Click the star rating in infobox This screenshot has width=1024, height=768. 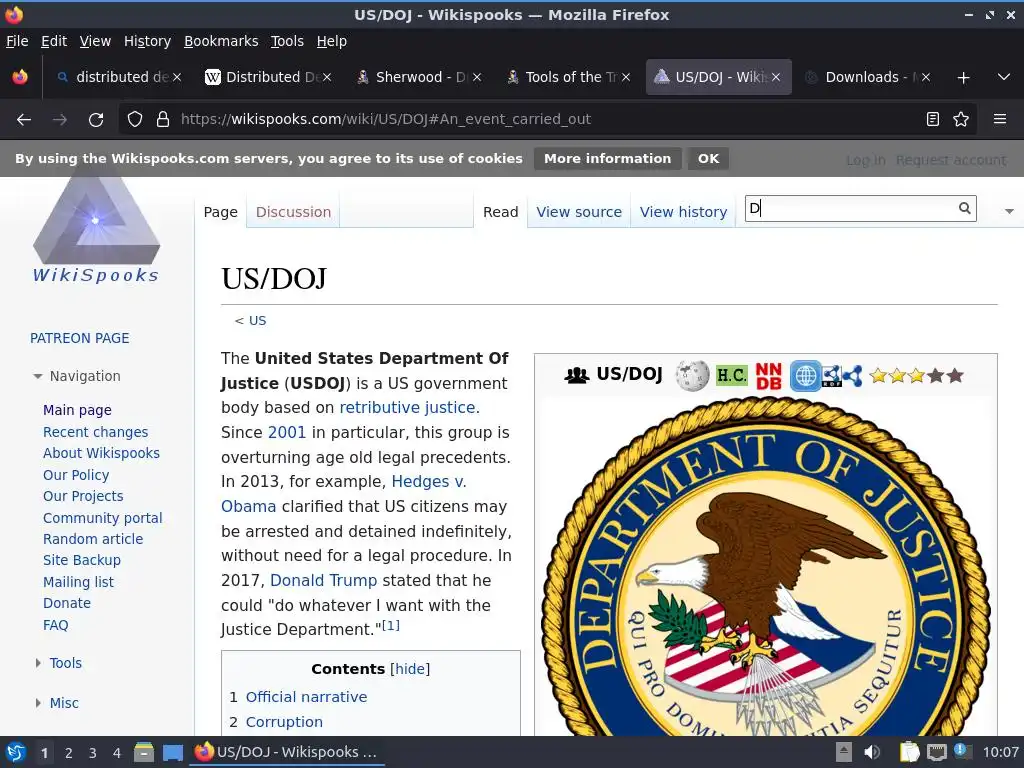pyautogui.click(x=917, y=376)
